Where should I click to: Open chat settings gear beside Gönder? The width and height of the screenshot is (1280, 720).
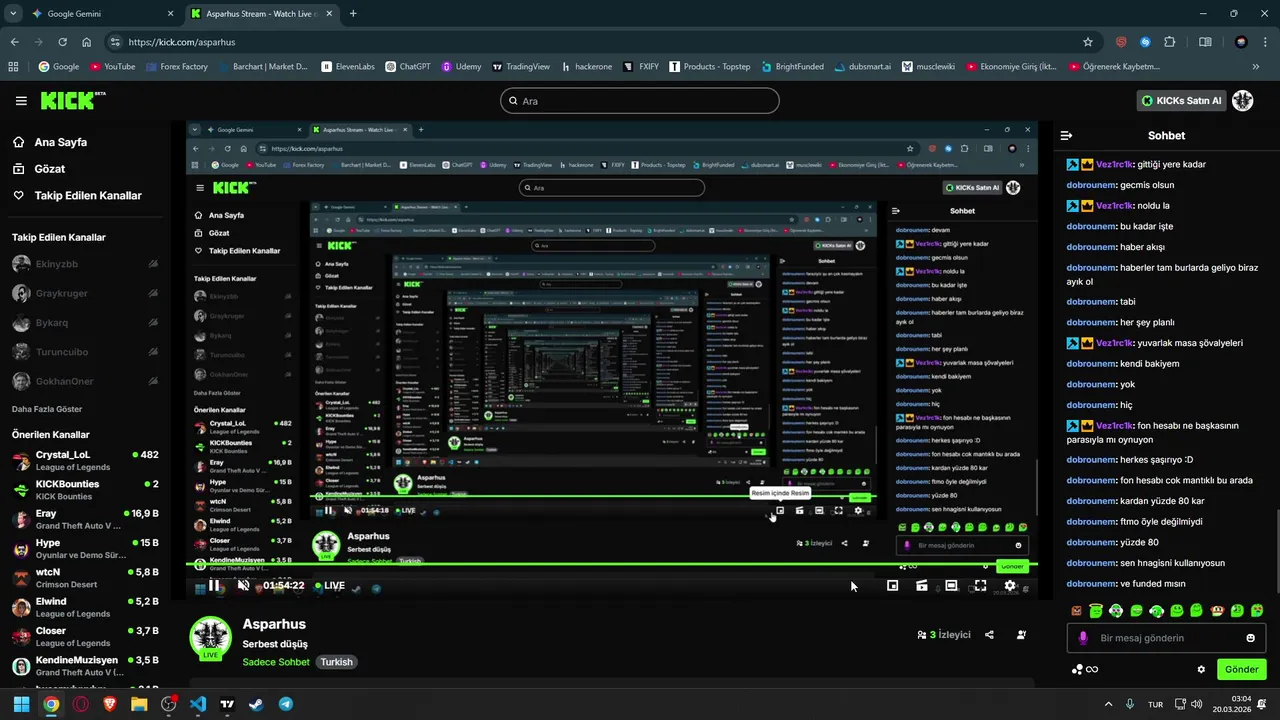(x=1201, y=669)
